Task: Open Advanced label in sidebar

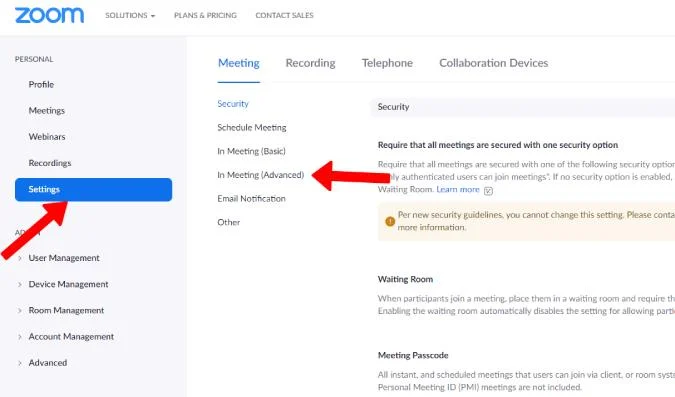Action: pos(48,363)
